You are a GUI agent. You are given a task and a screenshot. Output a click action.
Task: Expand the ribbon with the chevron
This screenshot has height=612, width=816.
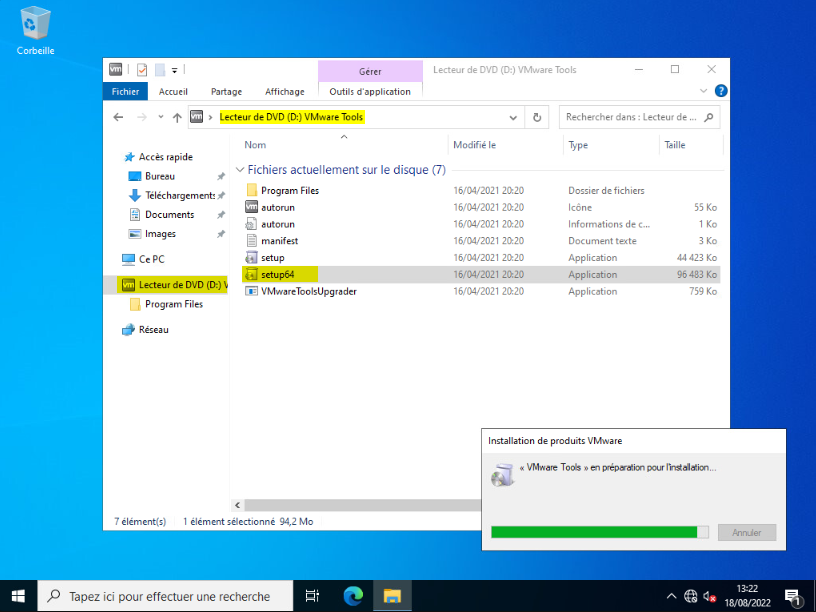click(703, 91)
